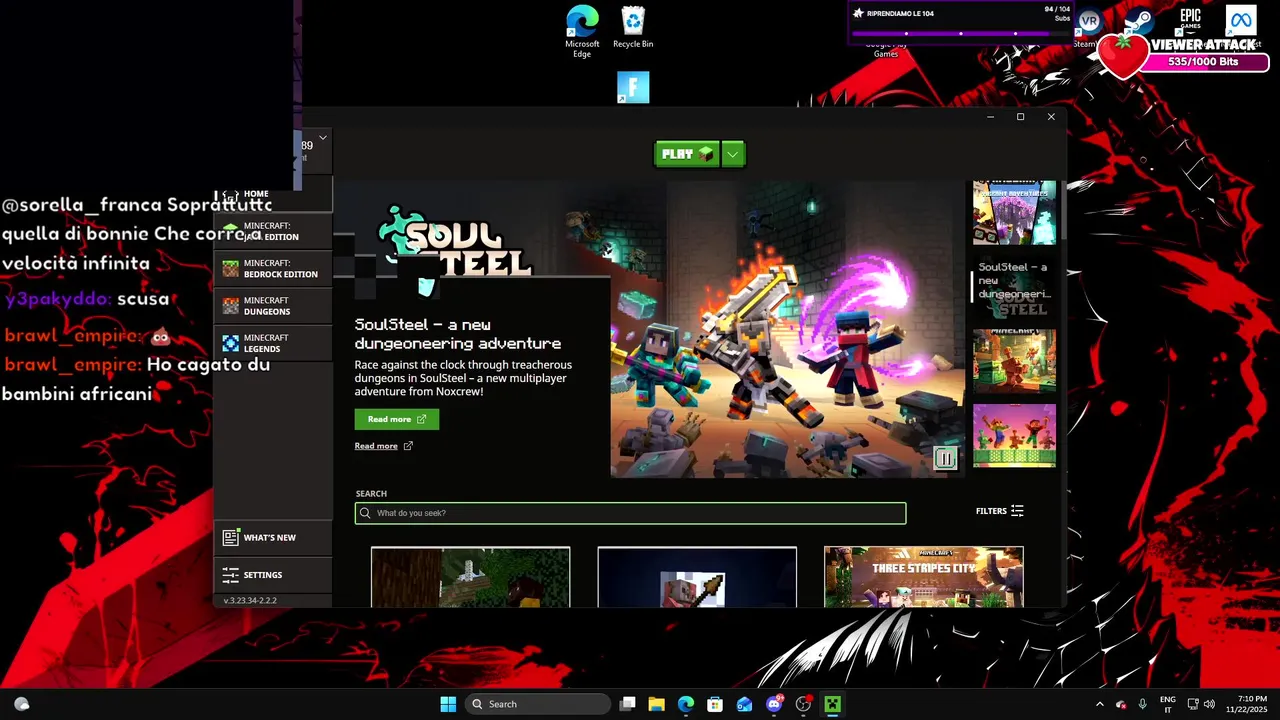
Task: Open the Filters options
Action: (1000, 511)
